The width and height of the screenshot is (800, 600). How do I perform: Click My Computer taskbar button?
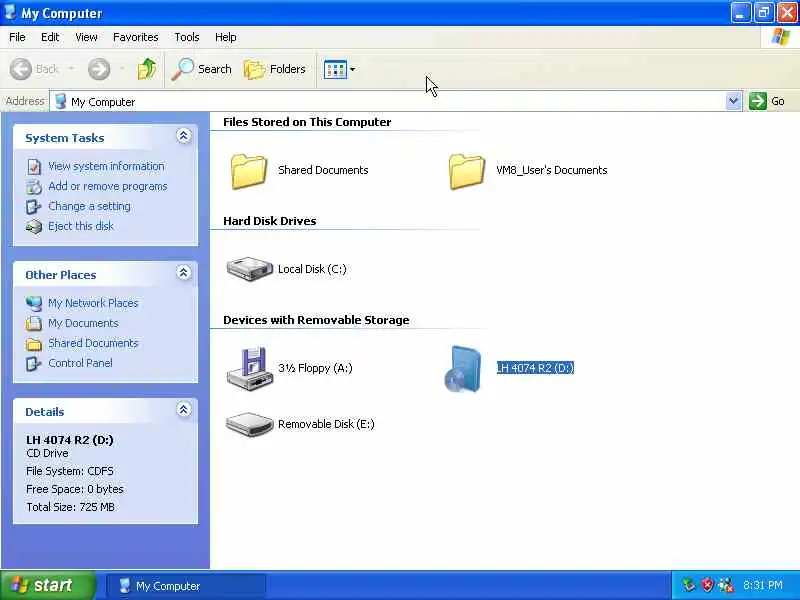click(187, 586)
